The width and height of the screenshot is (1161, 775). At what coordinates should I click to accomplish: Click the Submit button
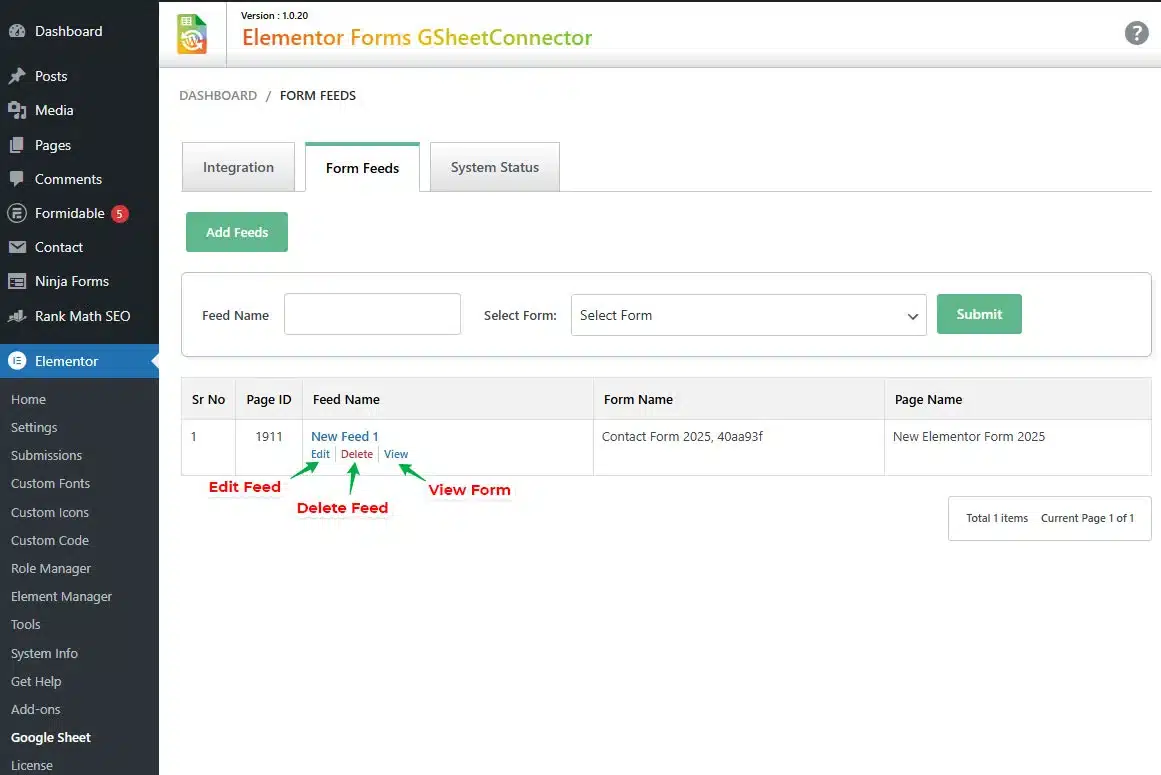(x=979, y=314)
